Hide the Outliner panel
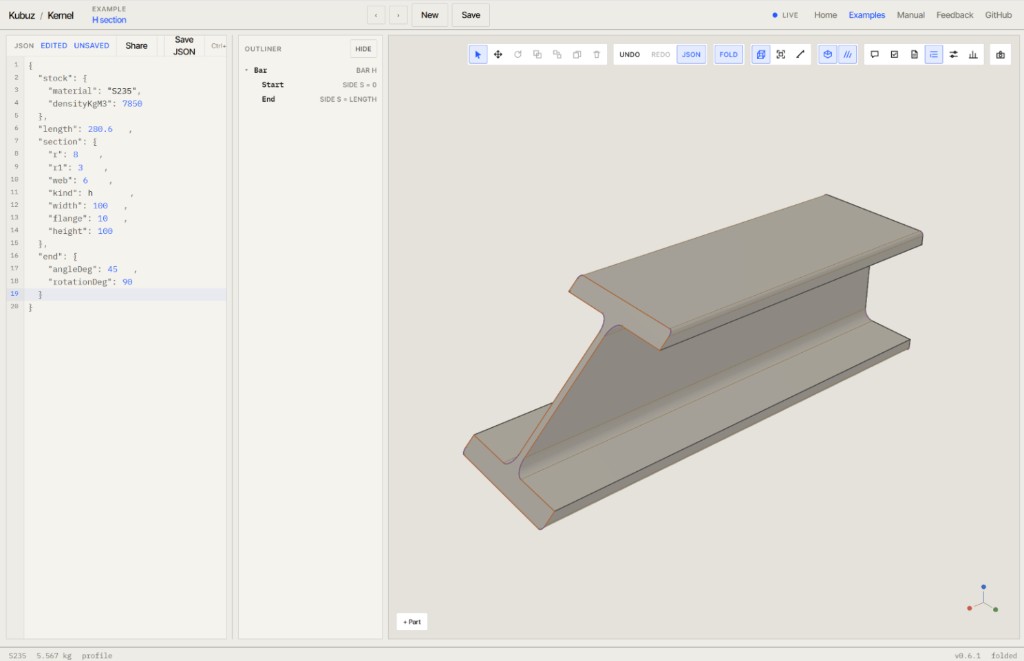This screenshot has height=661, width=1024. click(x=363, y=49)
